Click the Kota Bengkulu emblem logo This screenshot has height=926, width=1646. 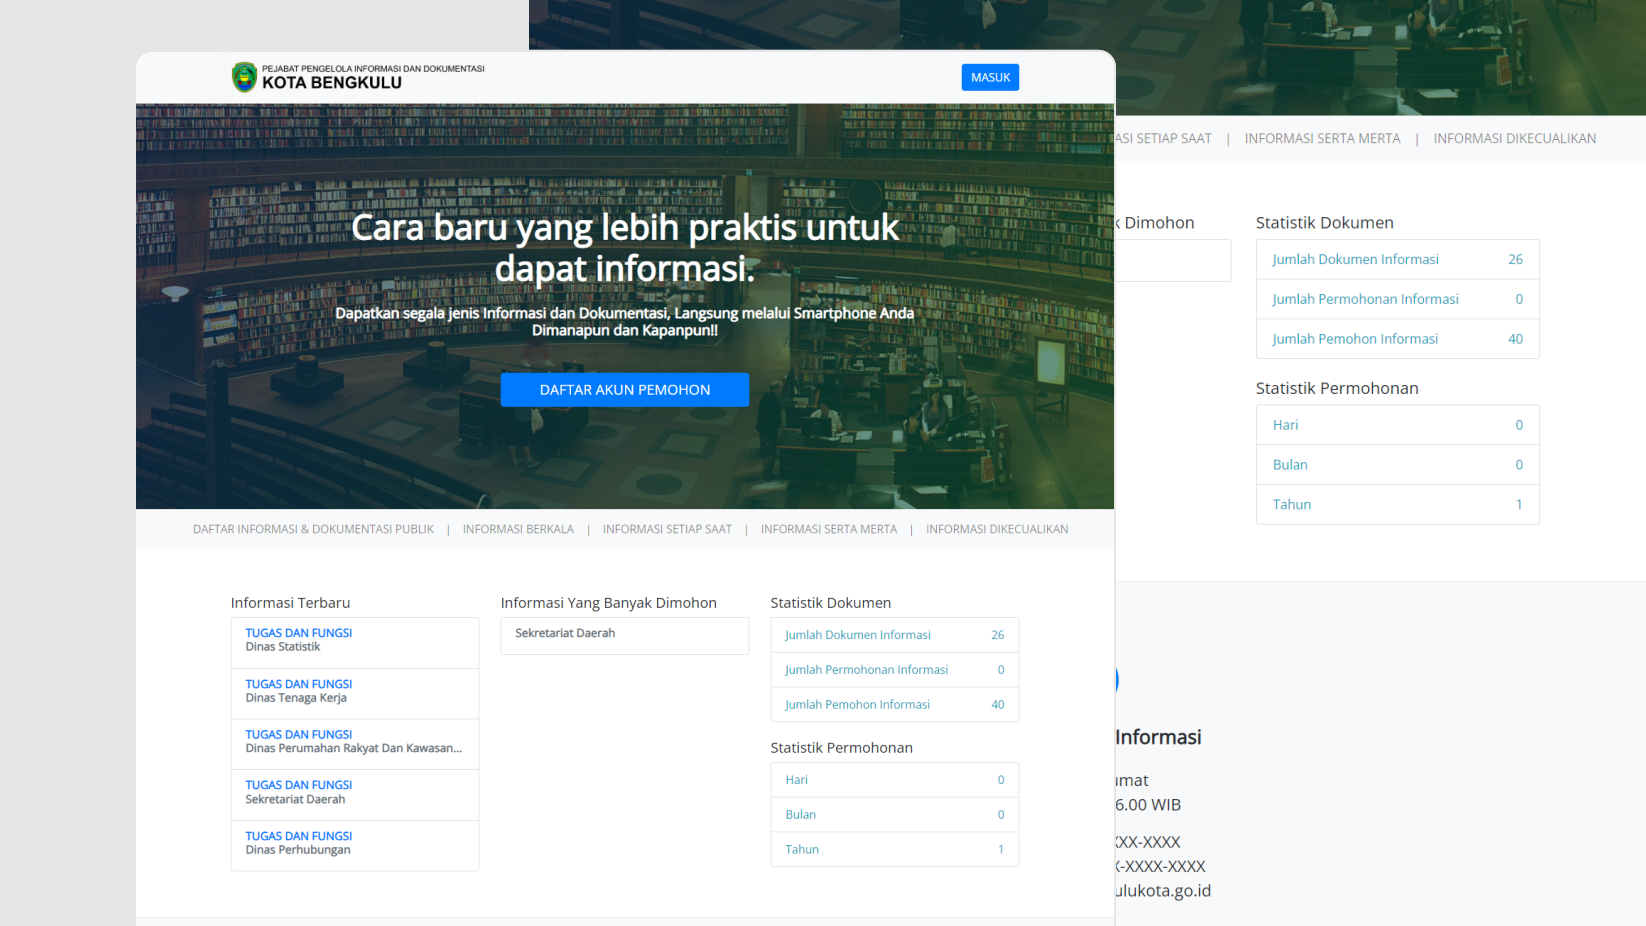coord(244,77)
